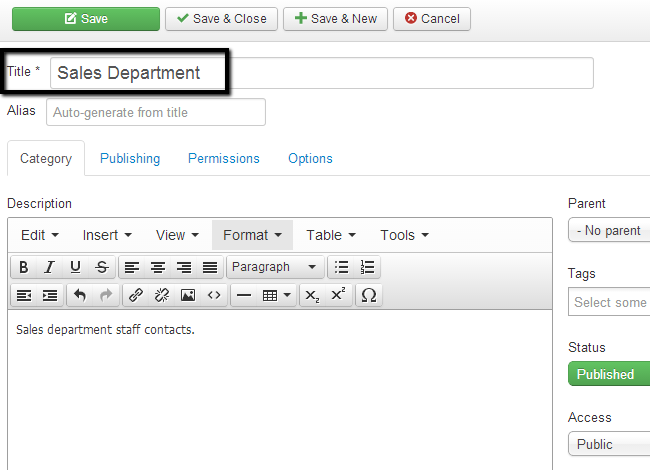Click the undo arrow icon
The height and width of the screenshot is (470, 650).
(80, 295)
